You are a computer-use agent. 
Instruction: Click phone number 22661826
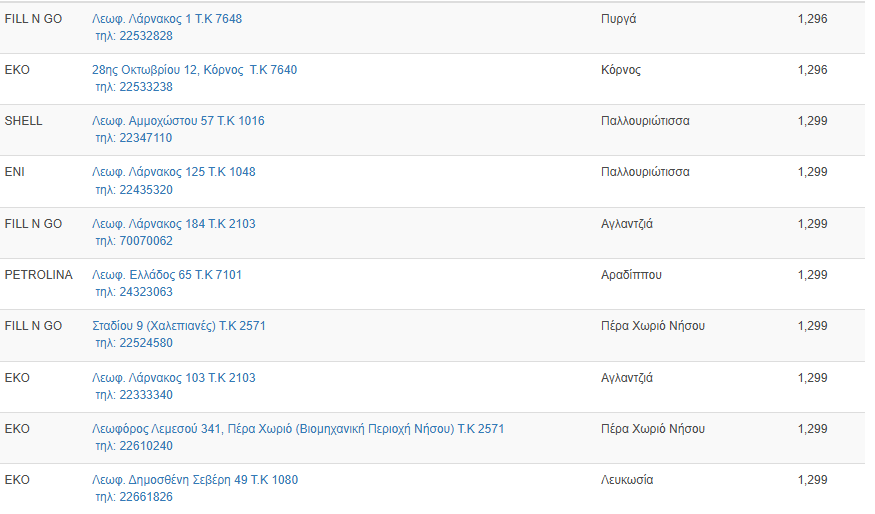pyautogui.click(x=134, y=497)
